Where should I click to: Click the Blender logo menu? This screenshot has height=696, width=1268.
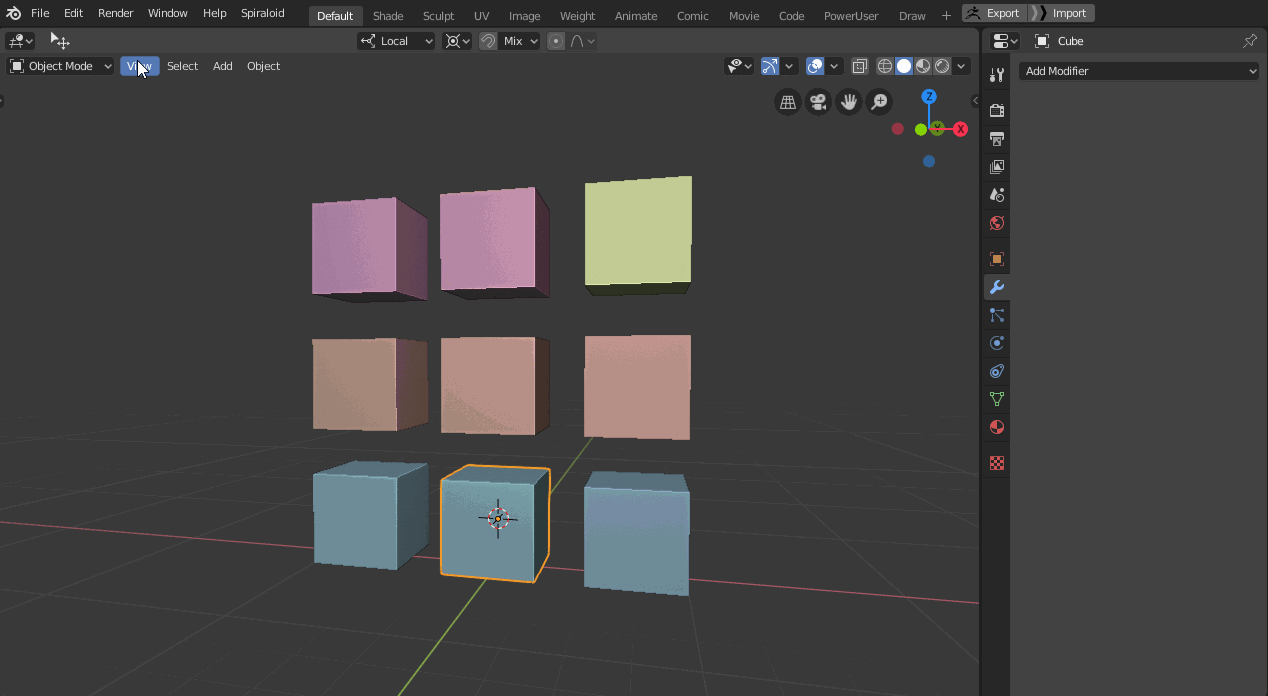click(13, 13)
